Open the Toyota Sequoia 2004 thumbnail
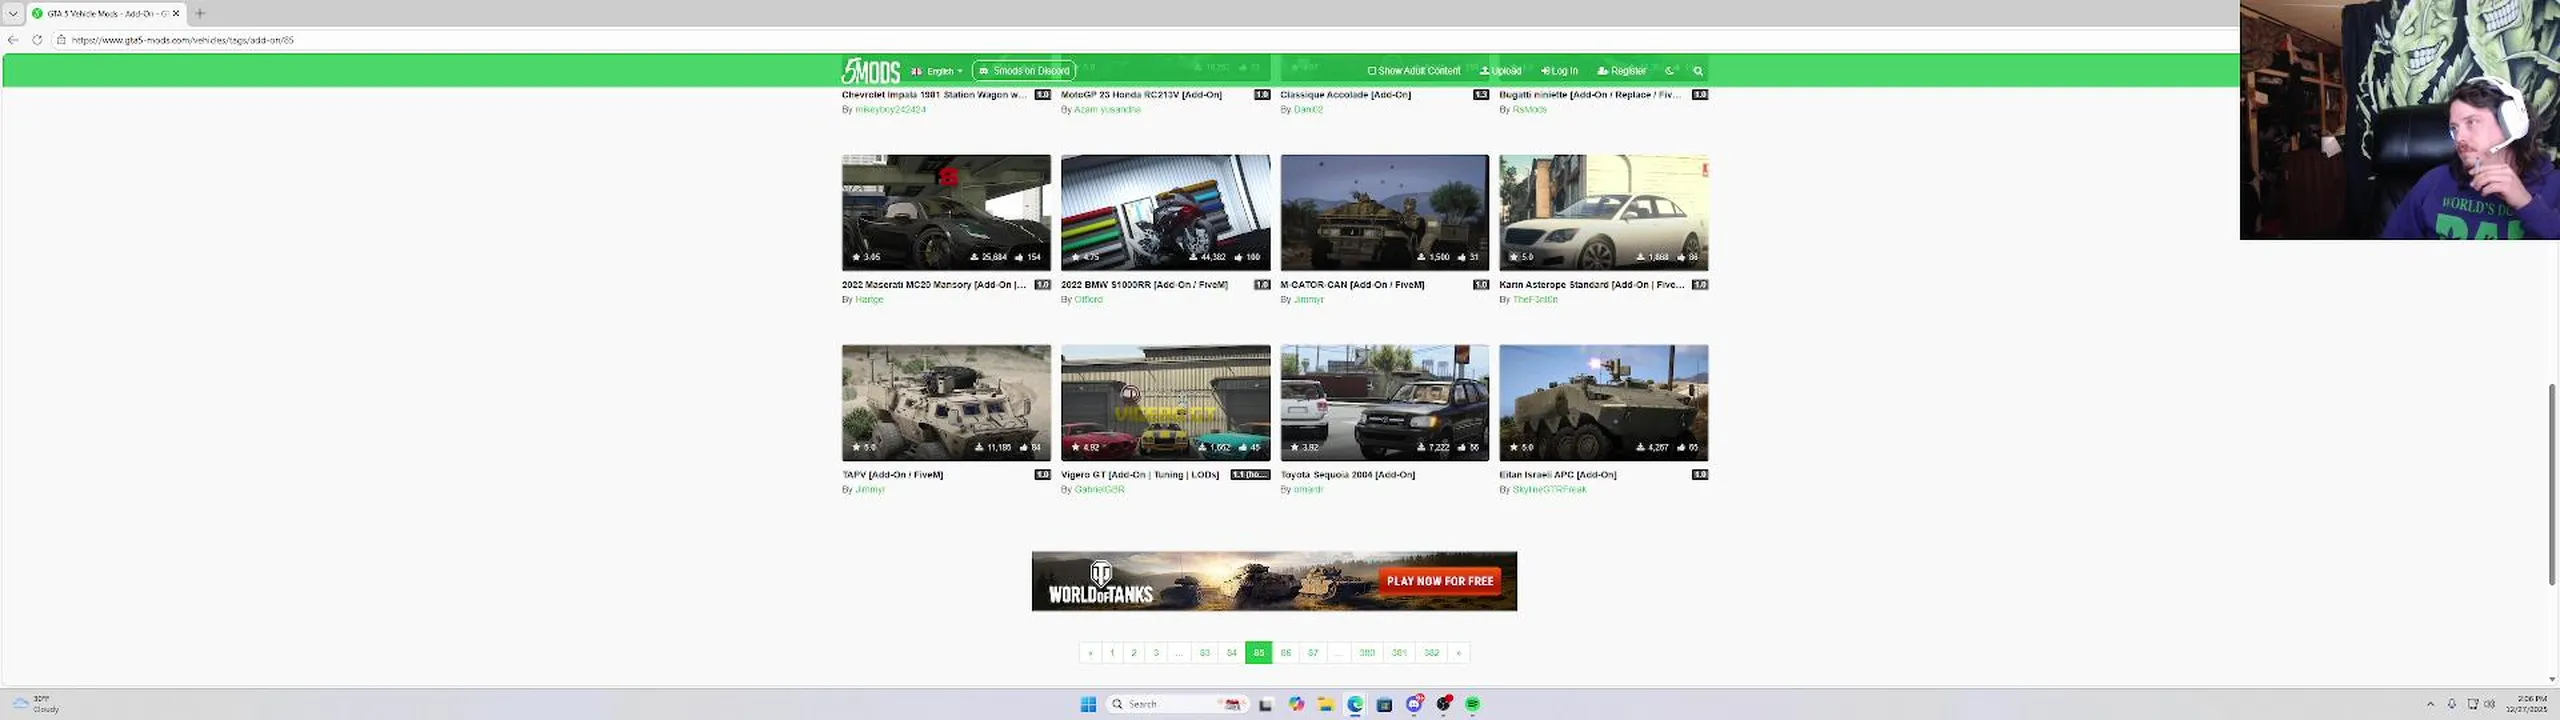This screenshot has width=2560, height=720. 1384,402
